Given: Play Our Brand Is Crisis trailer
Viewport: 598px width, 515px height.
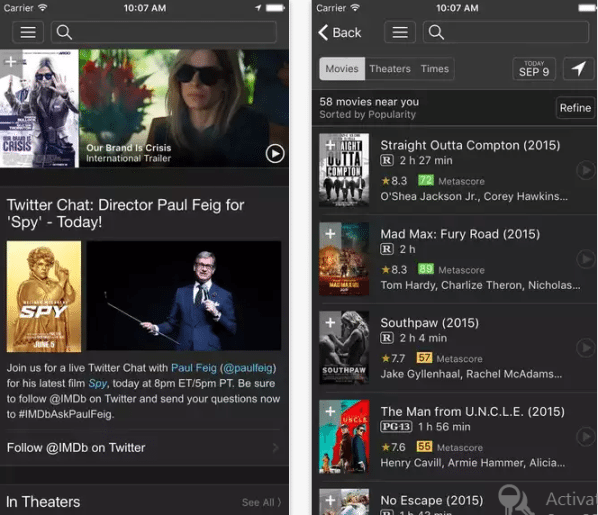Looking at the screenshot, I should (x=275, y=154).
